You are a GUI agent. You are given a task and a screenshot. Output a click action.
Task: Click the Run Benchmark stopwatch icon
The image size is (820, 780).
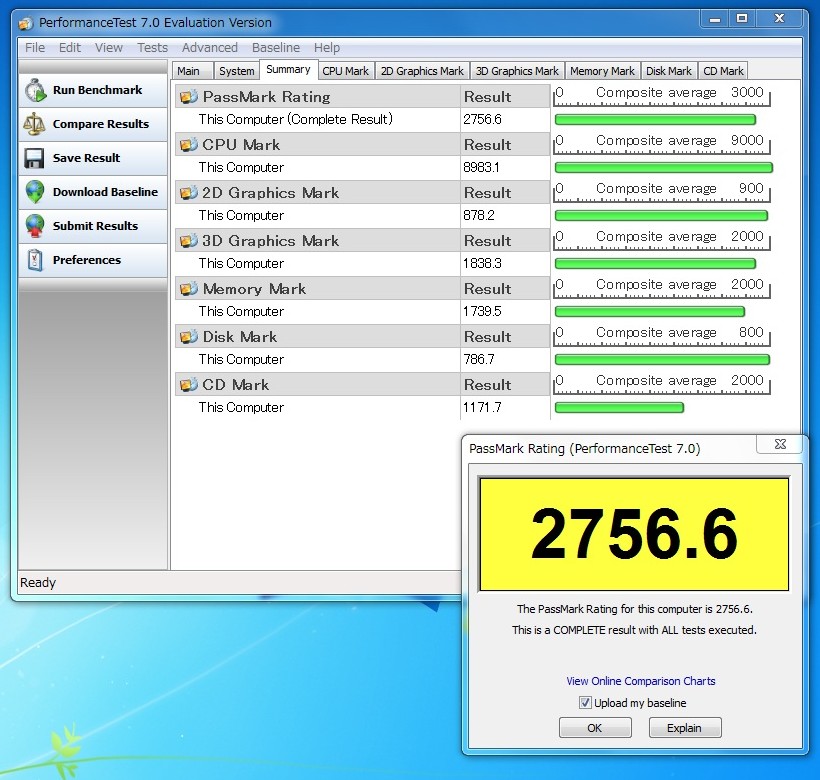coord(36,90)
